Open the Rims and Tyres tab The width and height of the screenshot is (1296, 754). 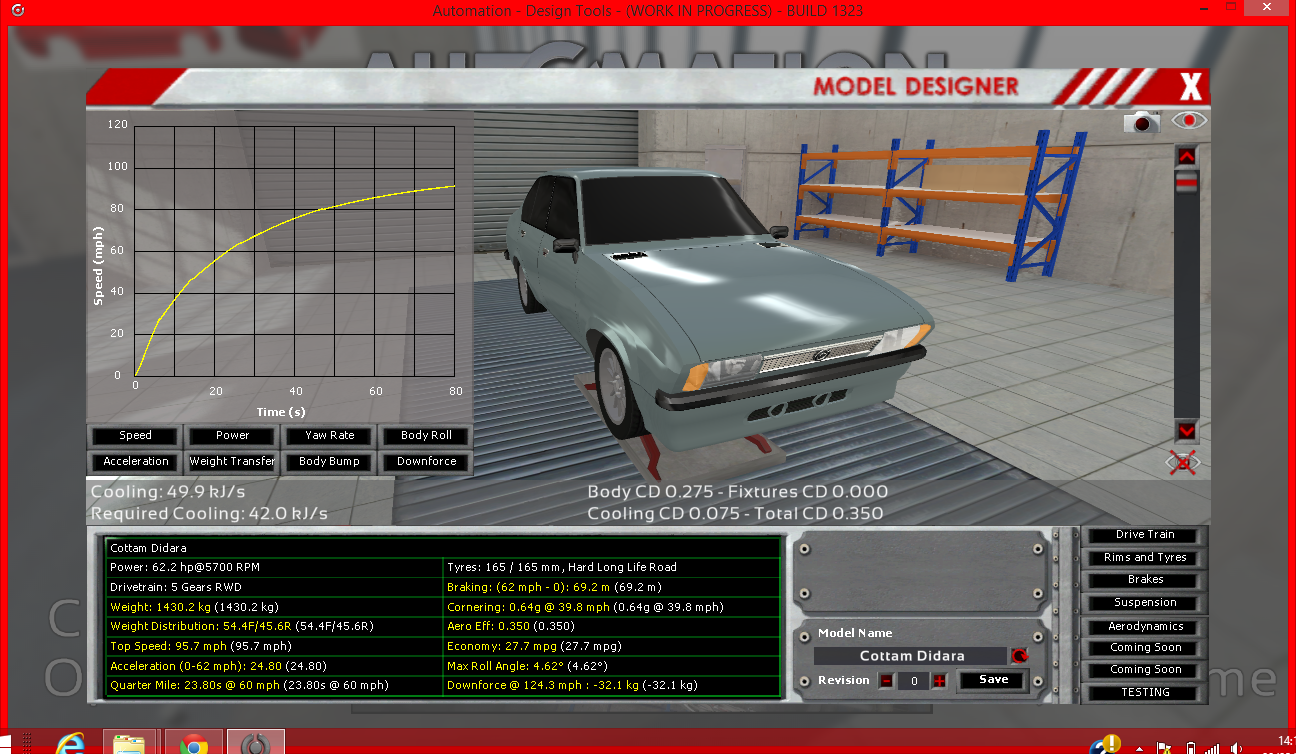[x=1145, y=558]
